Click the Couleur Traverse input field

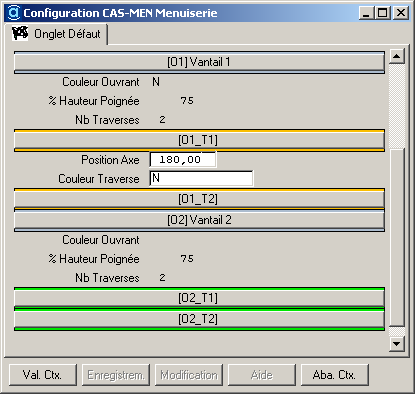(201, 178)
